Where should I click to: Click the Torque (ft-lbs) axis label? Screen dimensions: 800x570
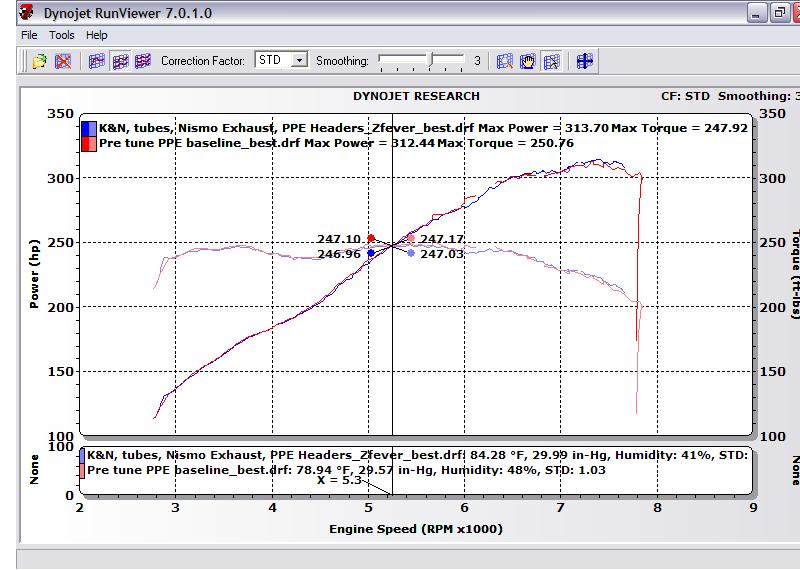click(x=795, y=275)
